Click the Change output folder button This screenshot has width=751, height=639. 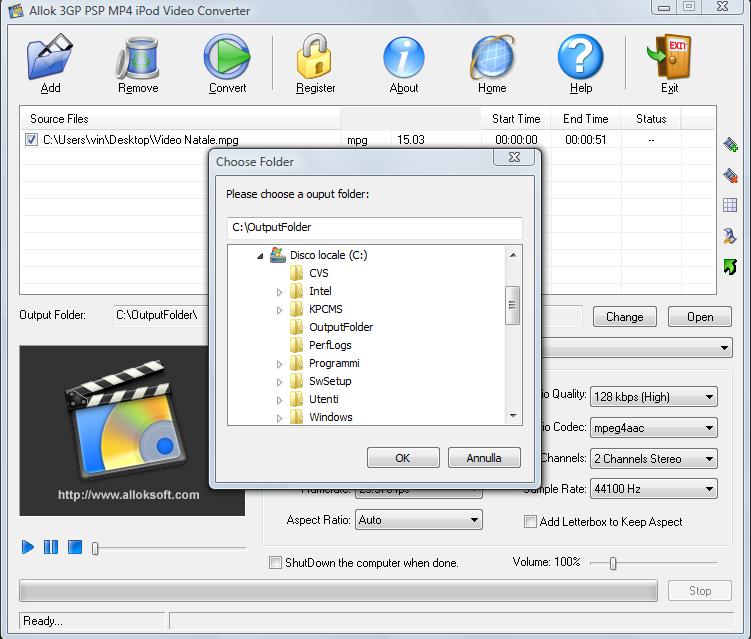tap(625, 317)
